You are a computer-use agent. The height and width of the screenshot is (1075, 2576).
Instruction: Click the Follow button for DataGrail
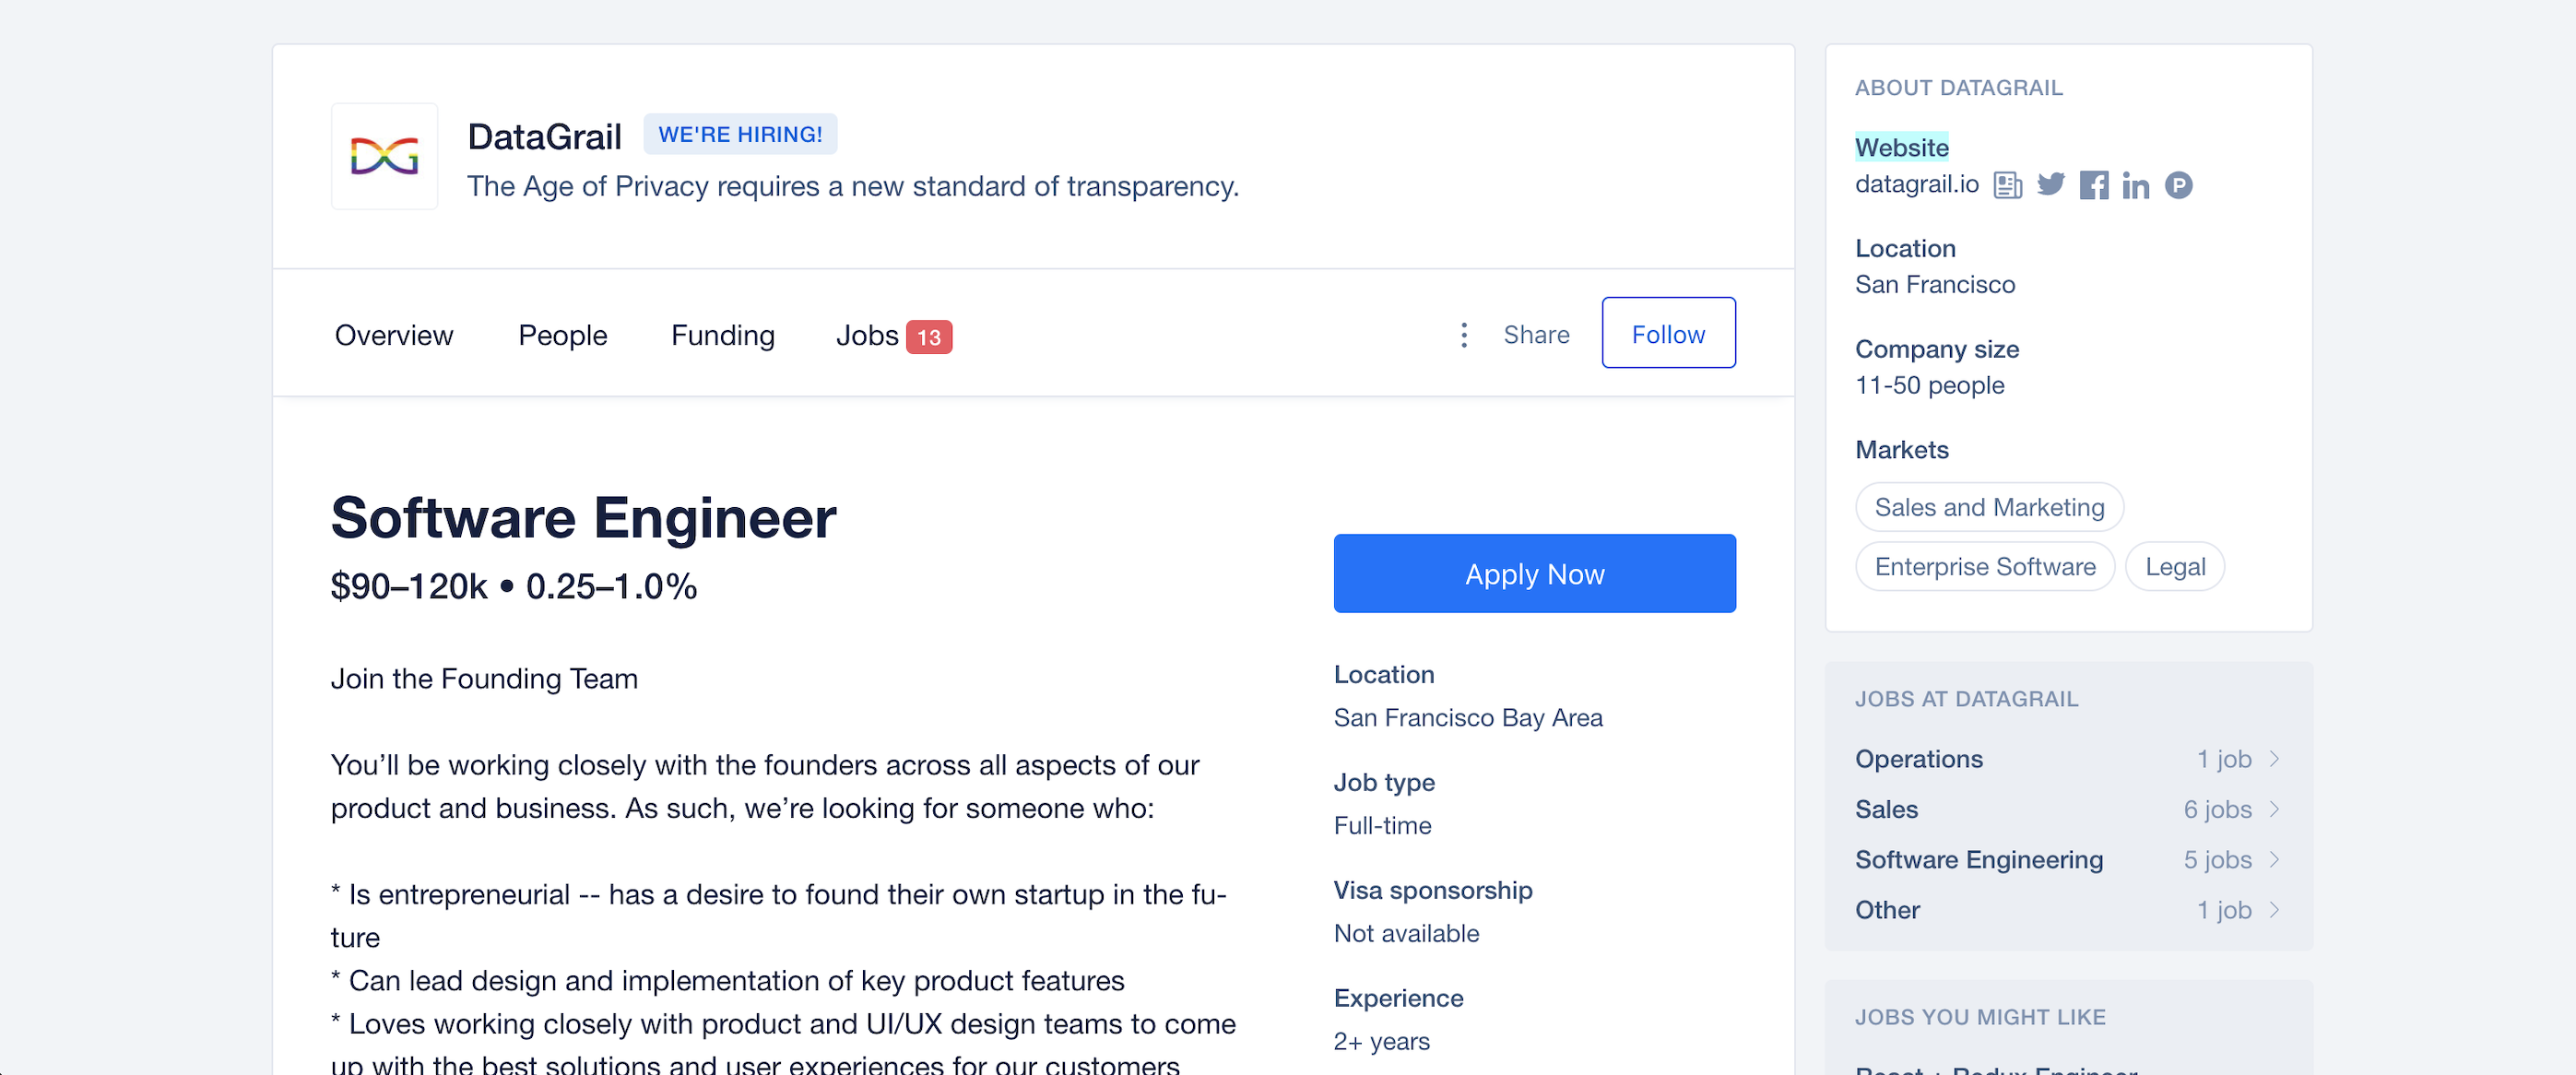tap(1668, 334)
